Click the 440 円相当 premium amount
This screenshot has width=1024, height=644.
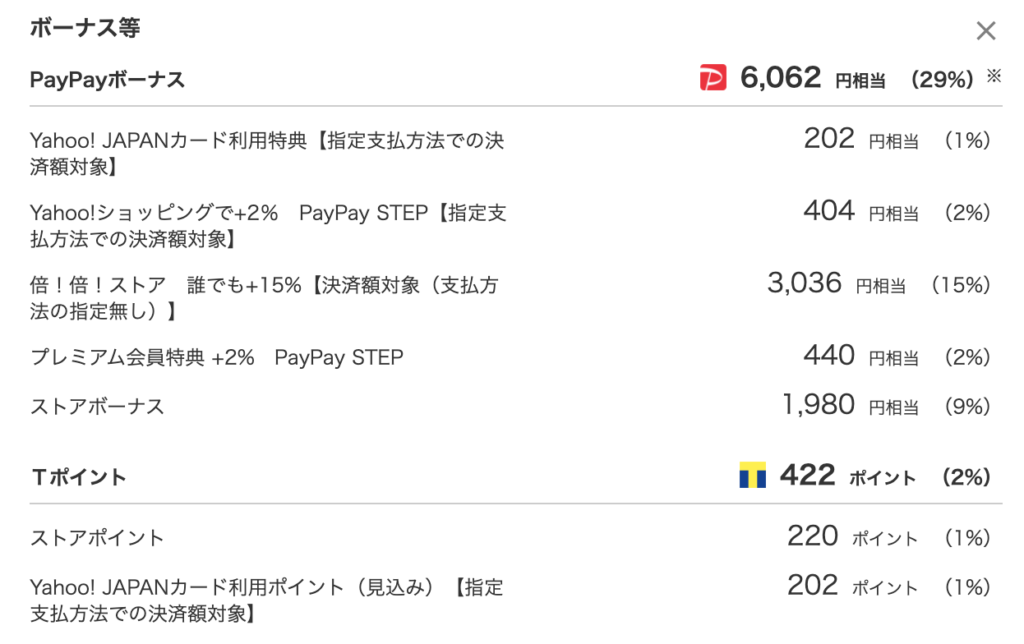[861, 356]
